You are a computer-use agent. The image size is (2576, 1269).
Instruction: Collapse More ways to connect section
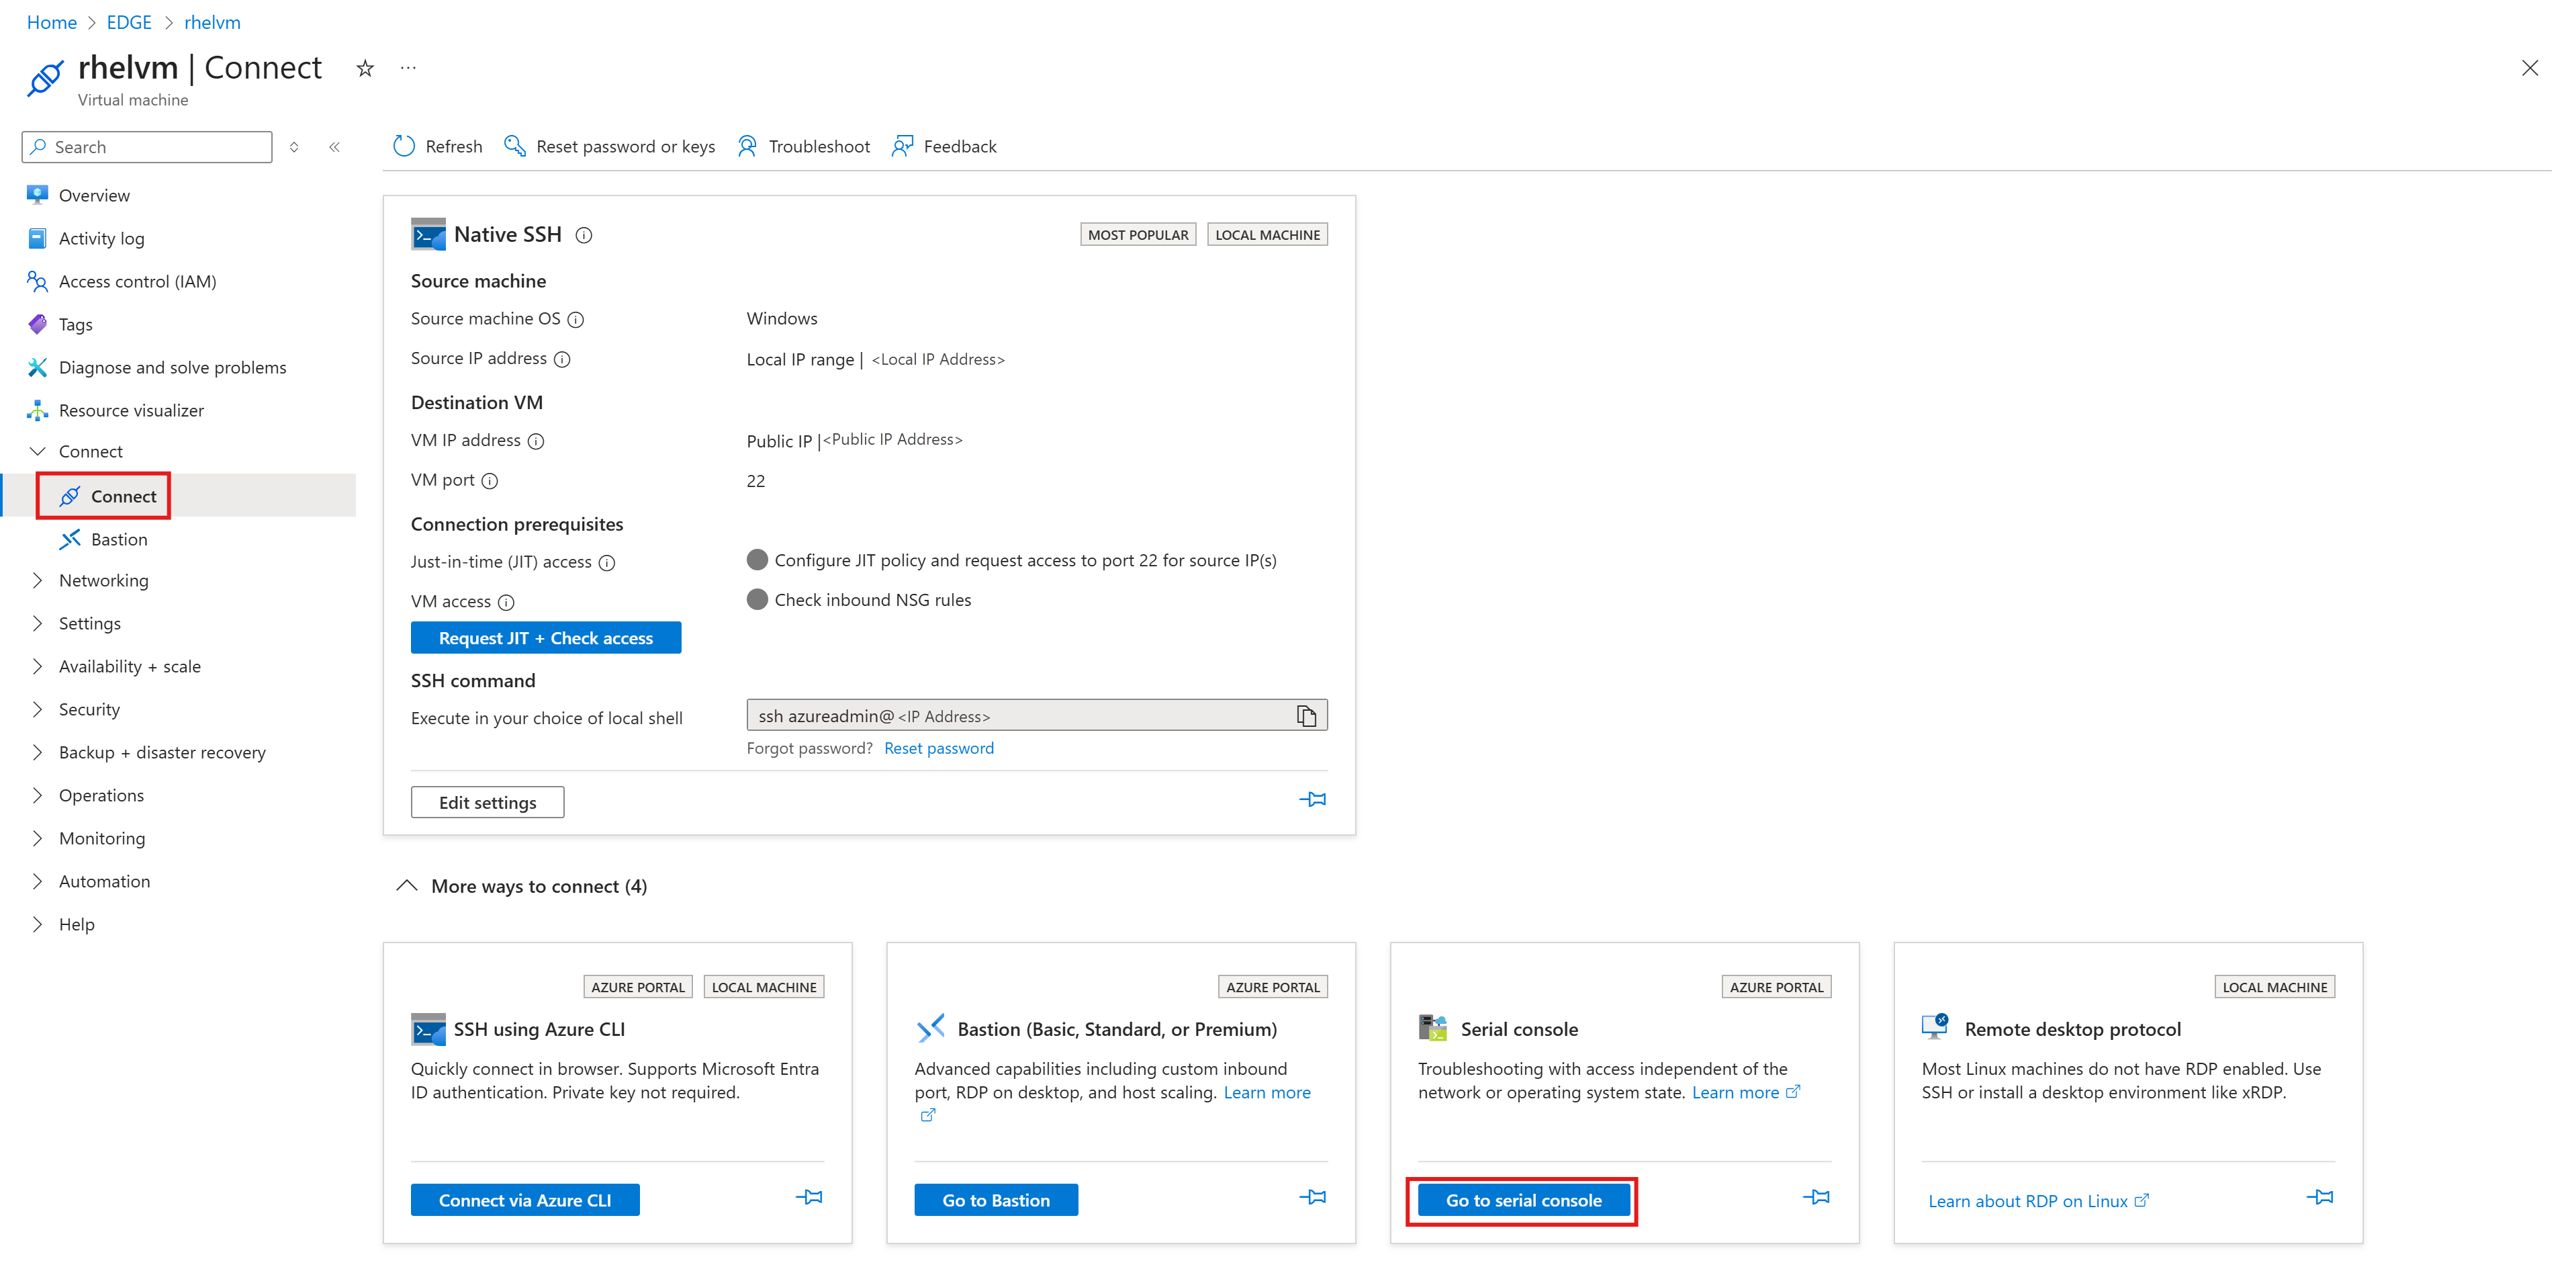coord(407,886)
